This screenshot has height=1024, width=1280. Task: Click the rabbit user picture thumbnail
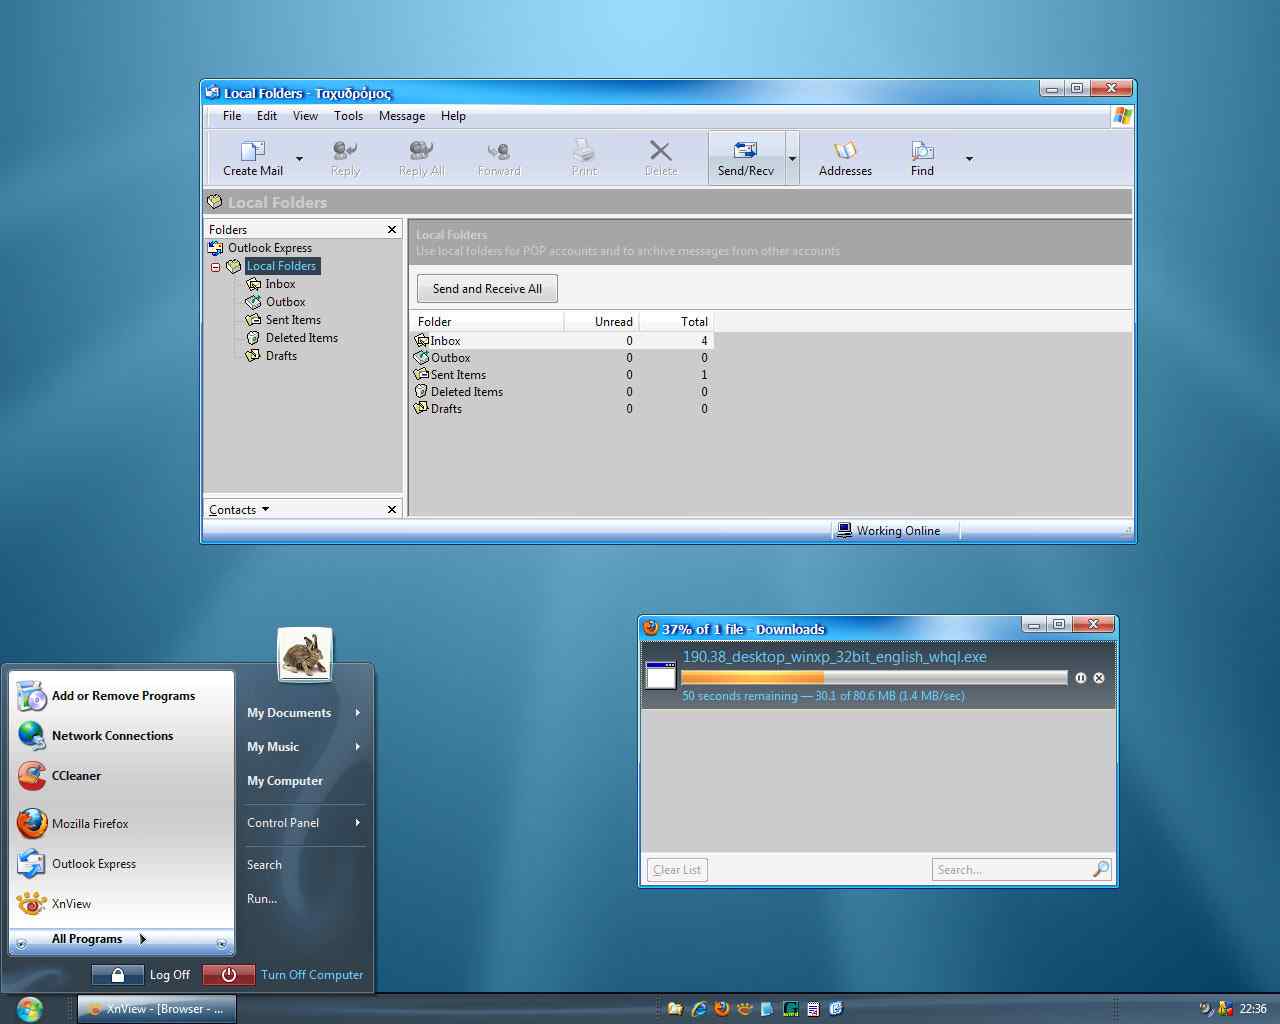coord(304,655)
